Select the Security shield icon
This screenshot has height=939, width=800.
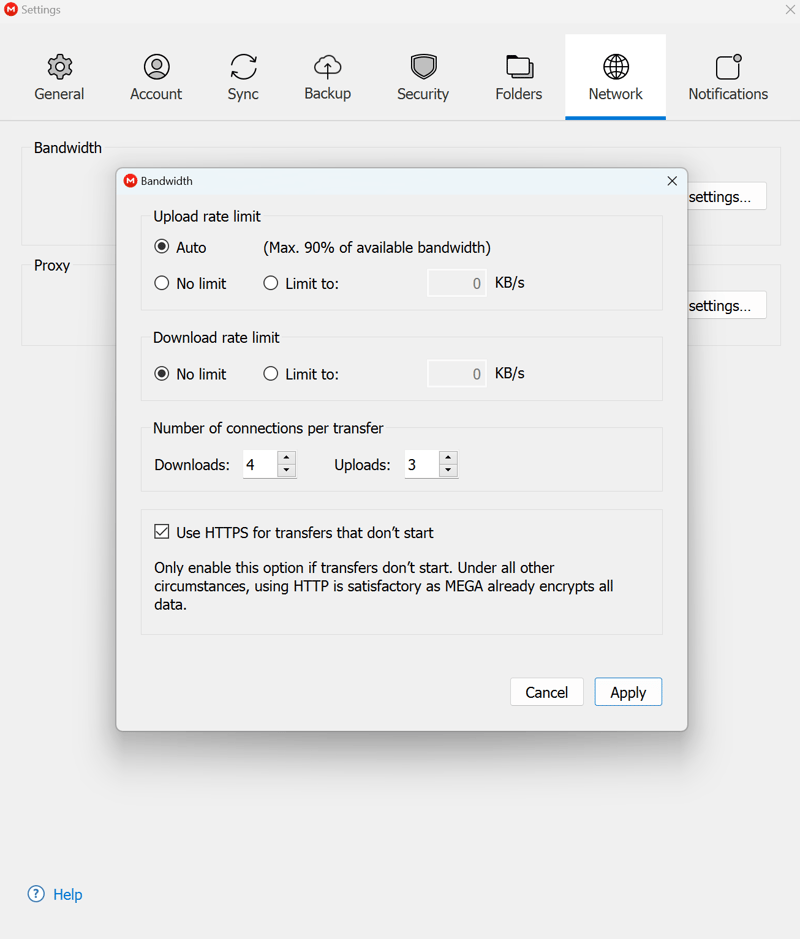423,67
